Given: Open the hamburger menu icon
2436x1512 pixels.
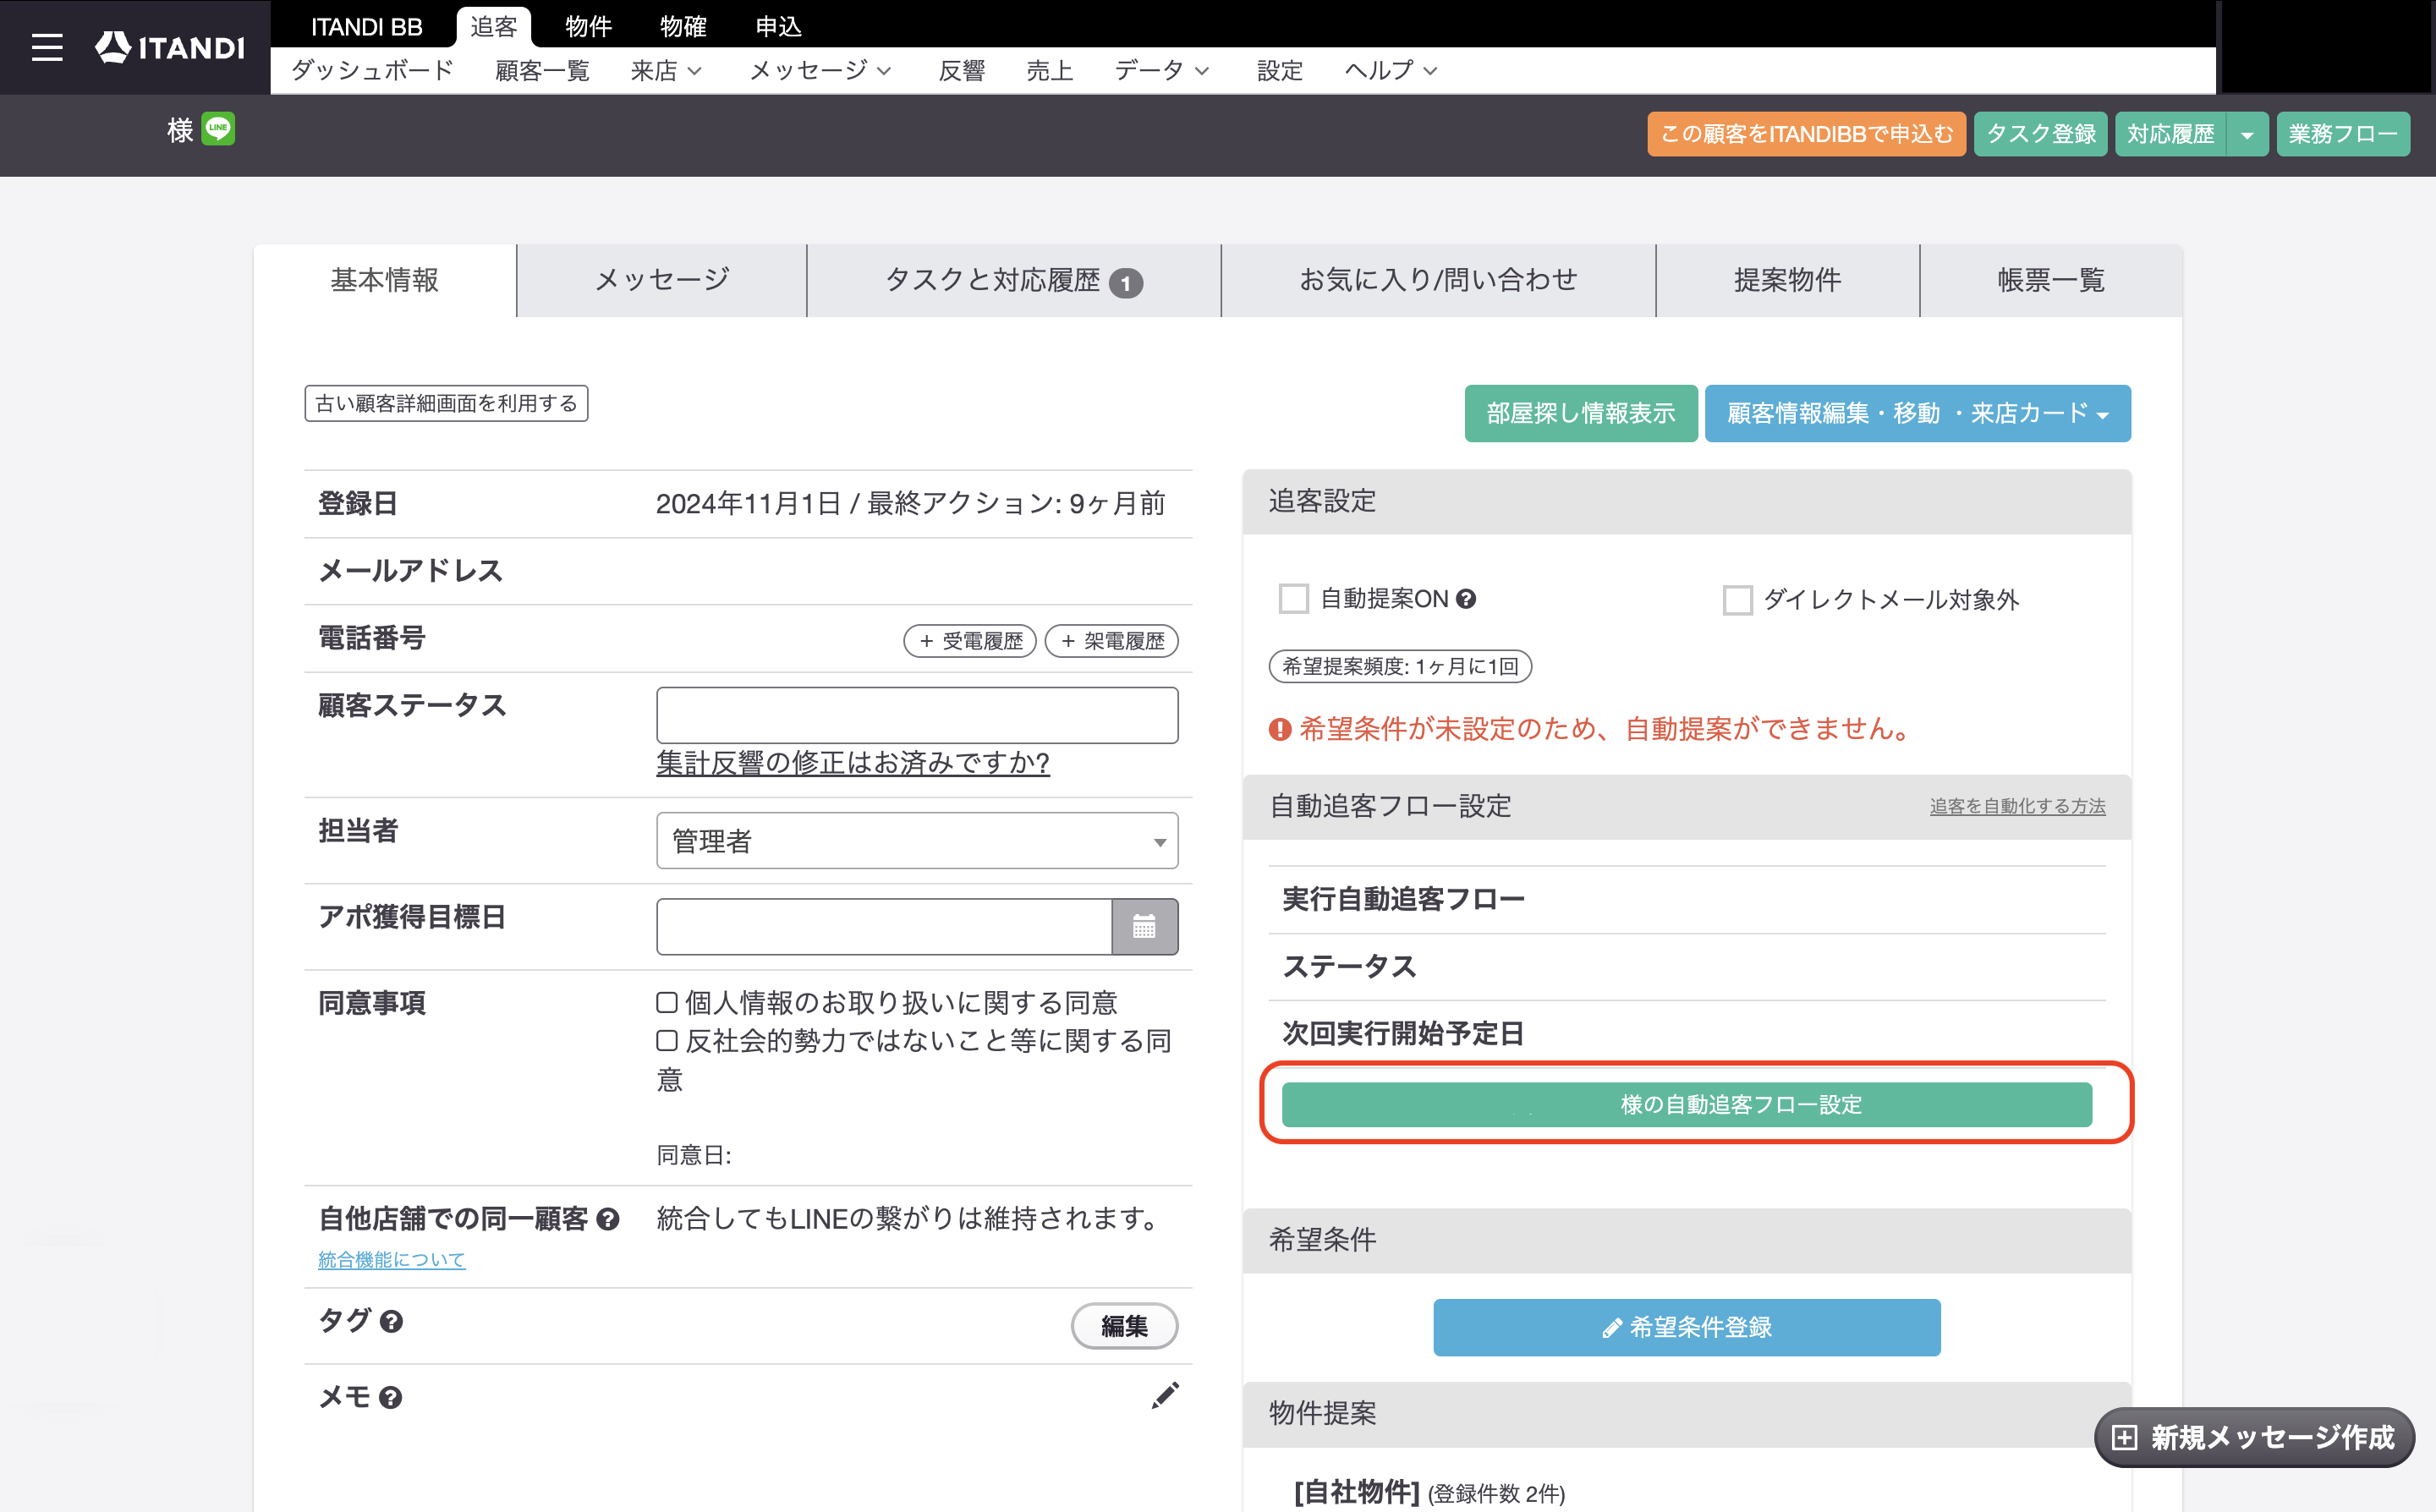Looking at the screenshot, I should click(47, 47).
